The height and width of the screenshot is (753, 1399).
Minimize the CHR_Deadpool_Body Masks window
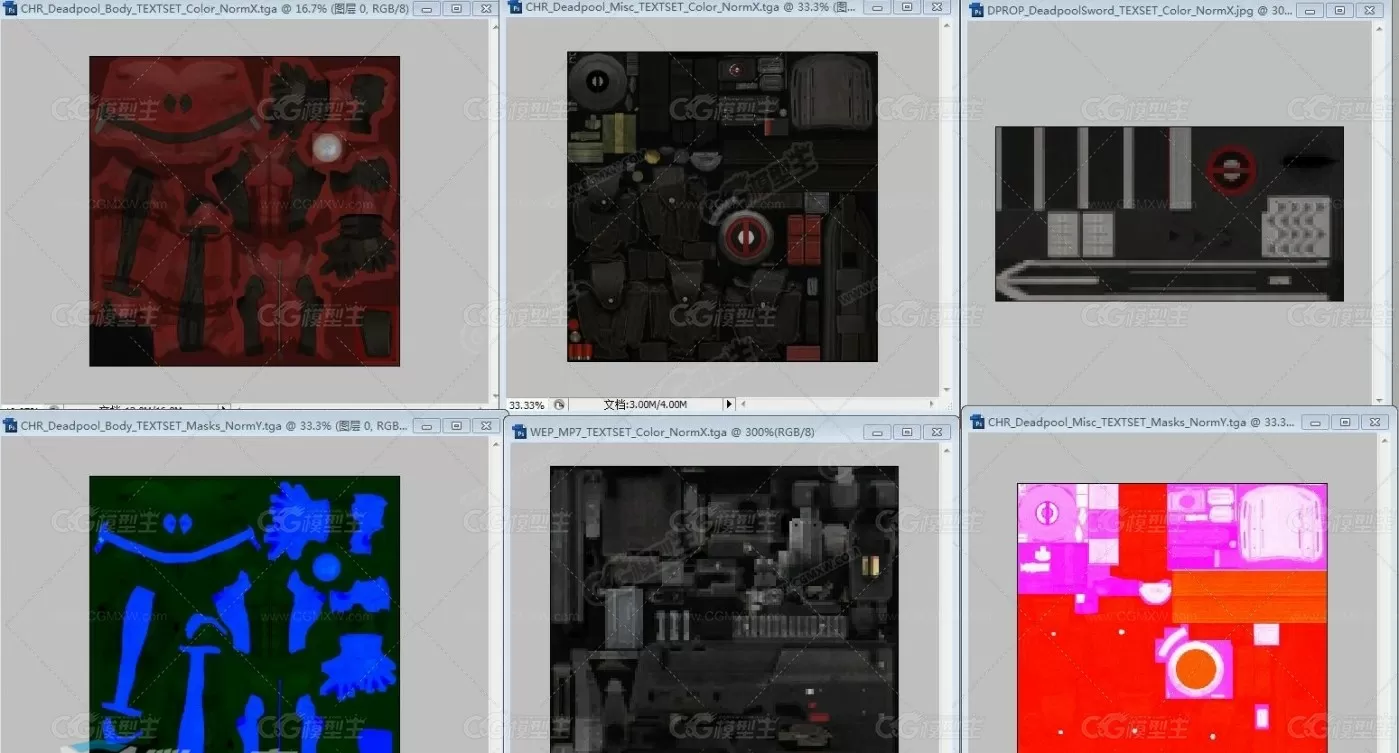[x=427, y=426]
